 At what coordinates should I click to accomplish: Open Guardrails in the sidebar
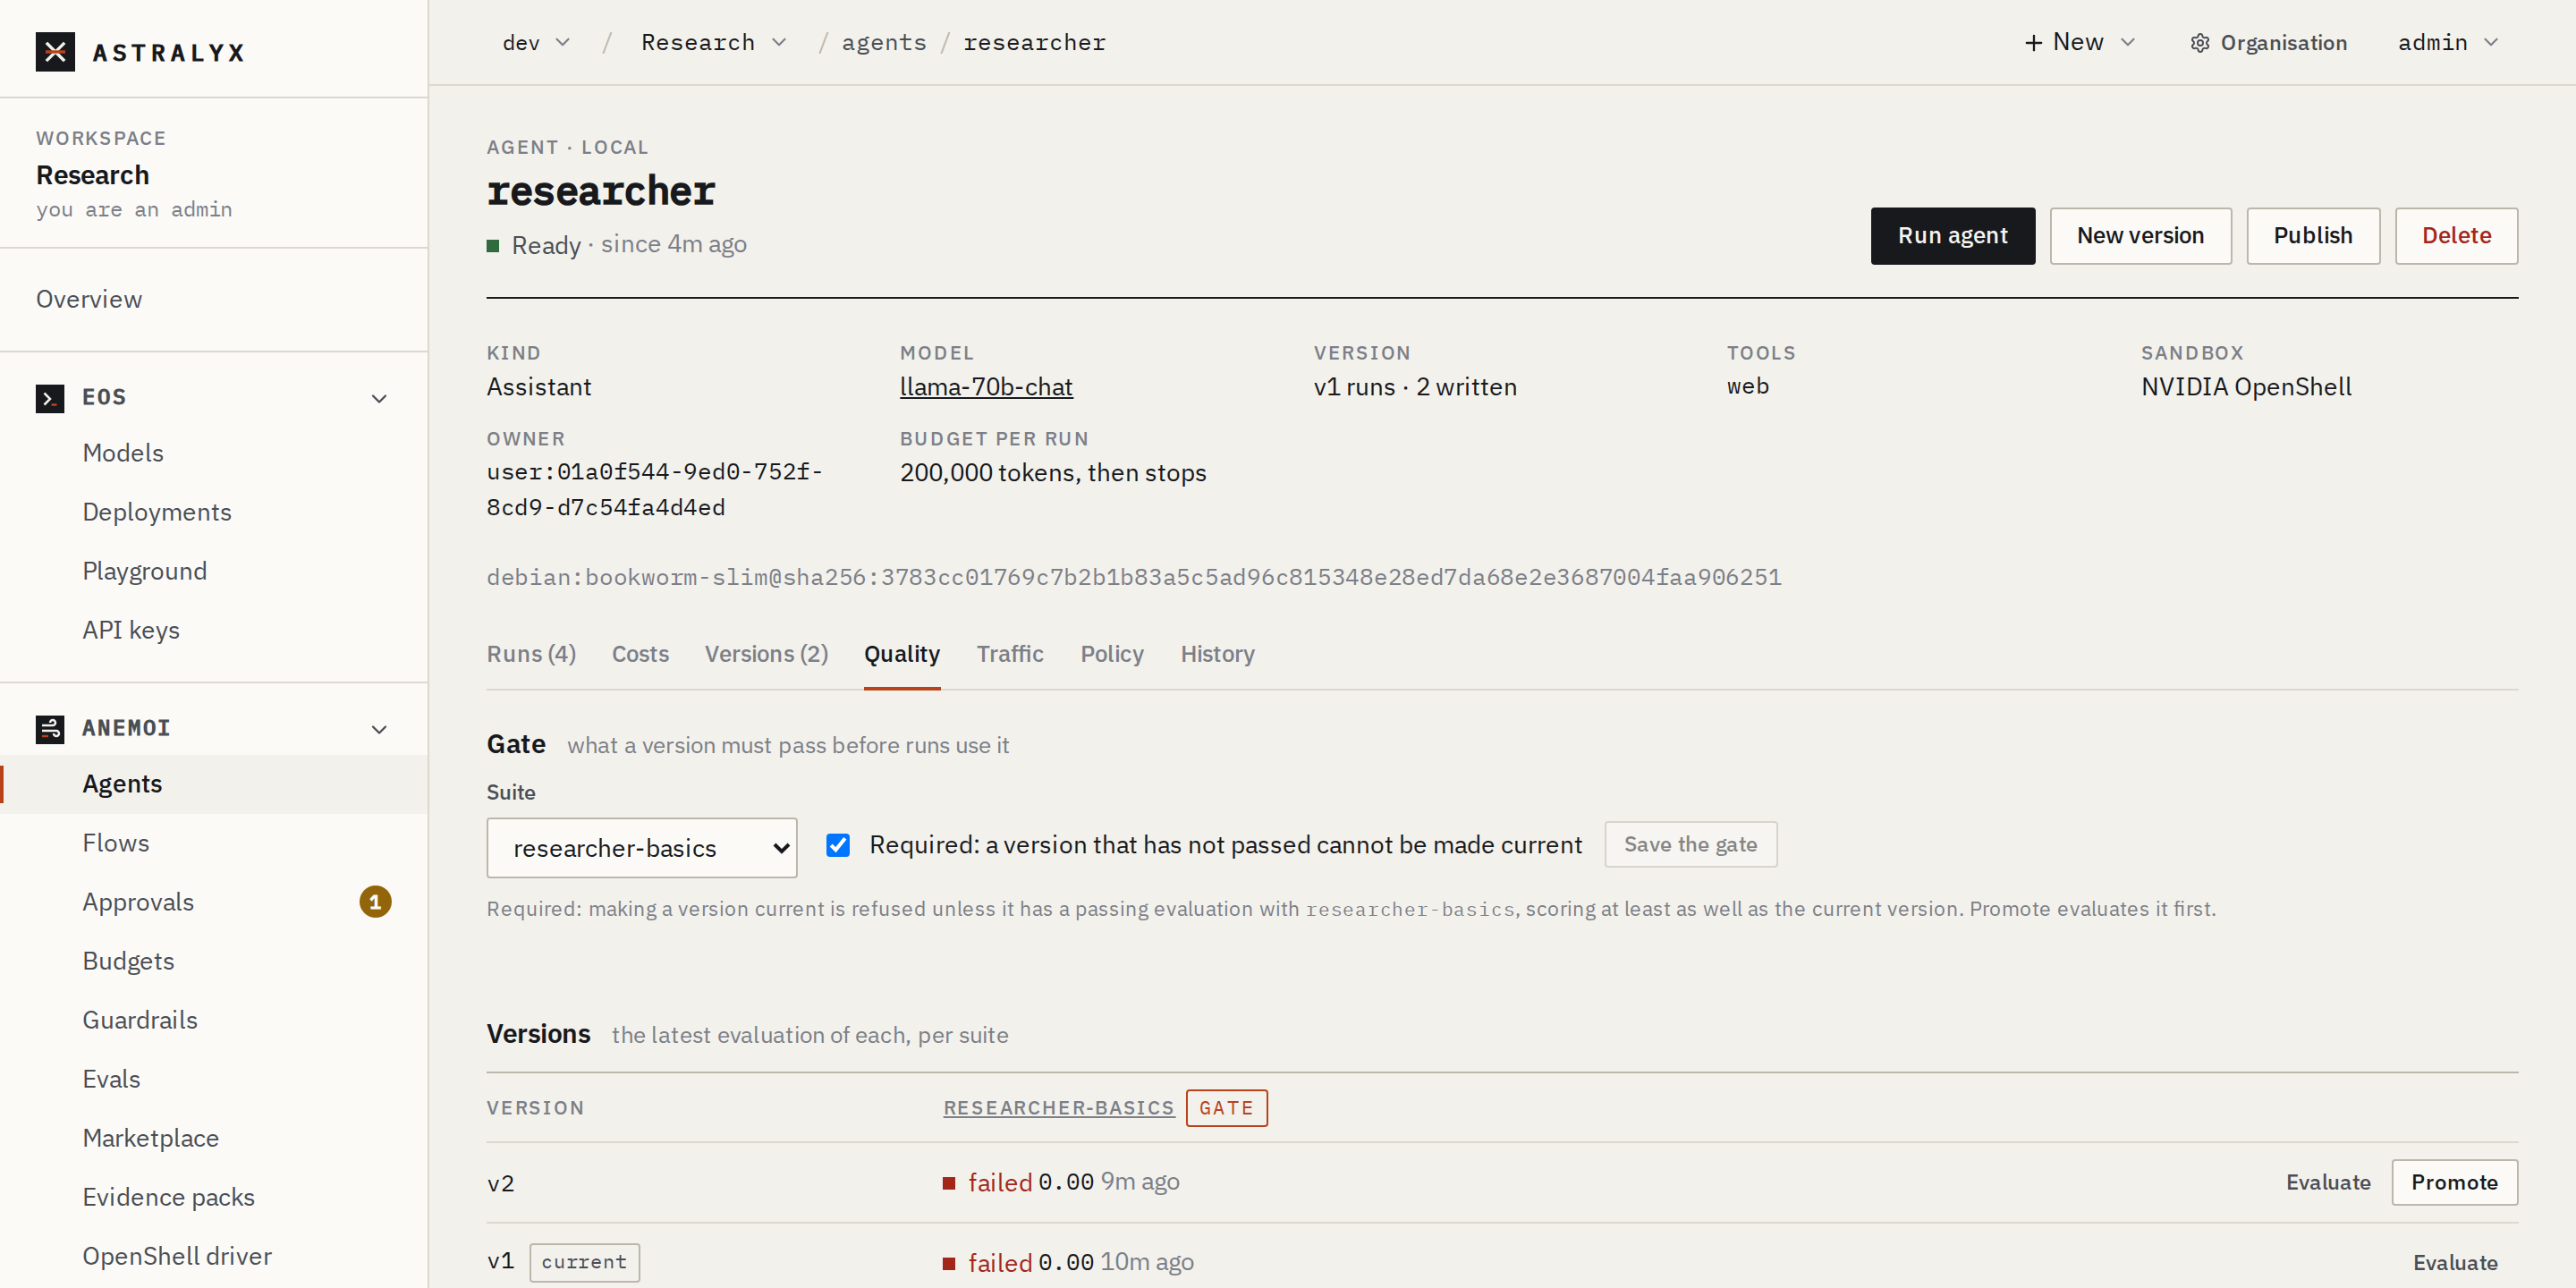(x=140, y=1020)
